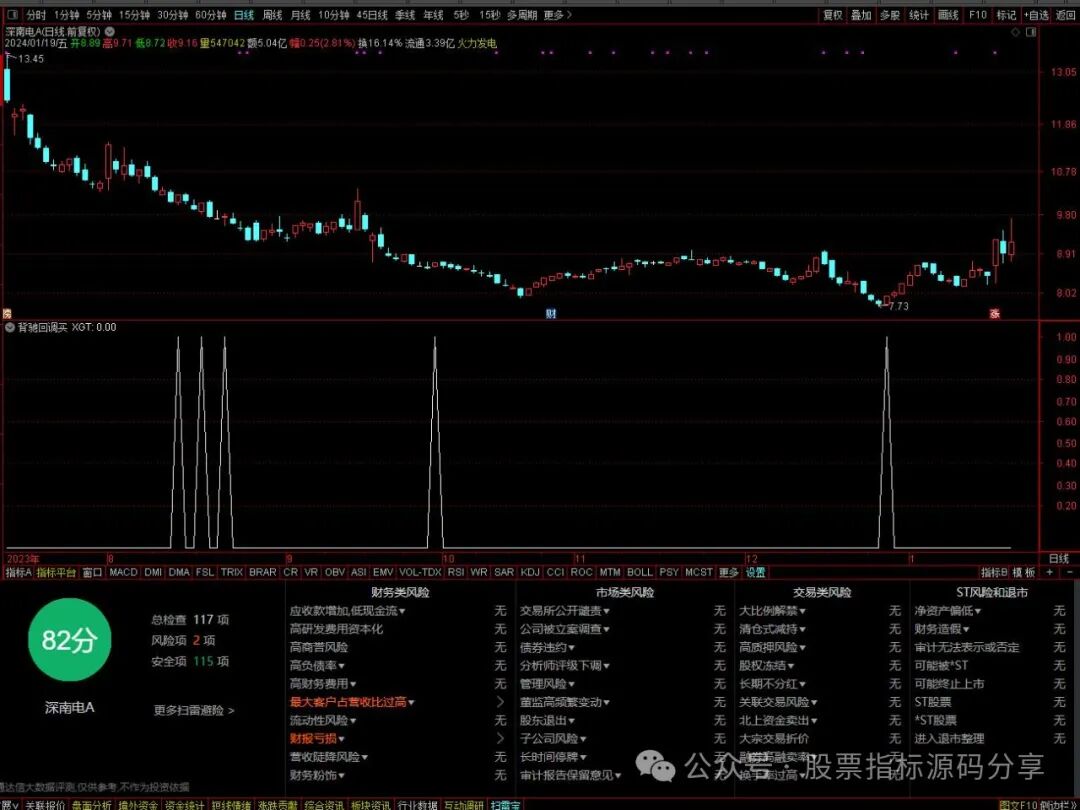The height and width of the screenshot is (810, 1080).
Task: Click the plus button next to 模板
Action: 1050,572
